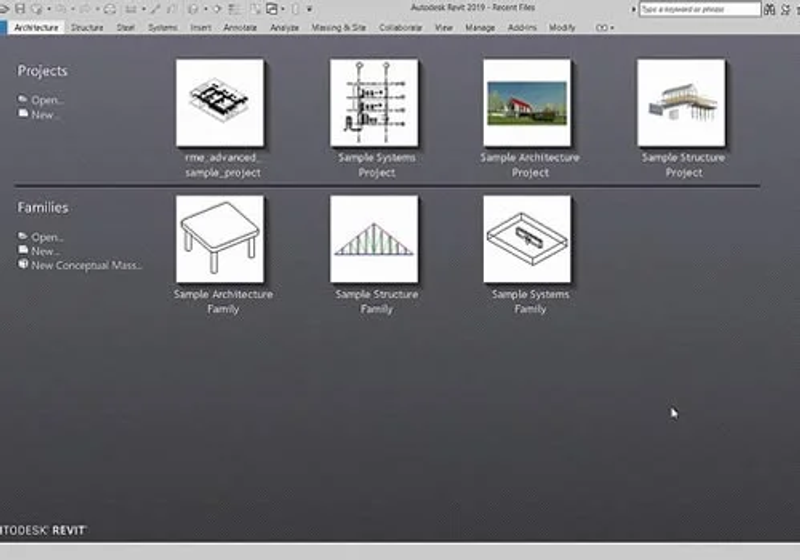
Task: Open the Sample Systems Project thumbnail
Action: click(x=374, y=103)
